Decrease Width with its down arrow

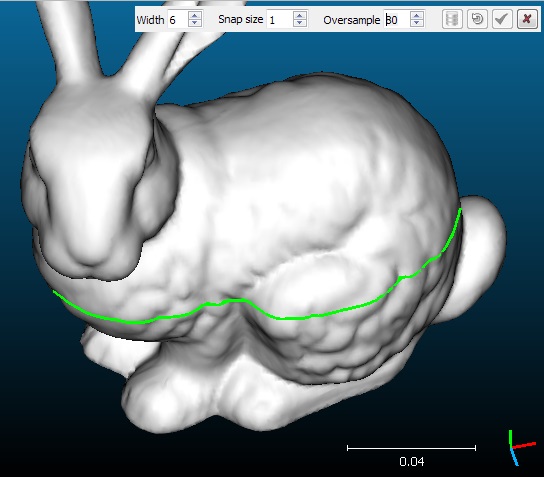[x=195, y=23]
